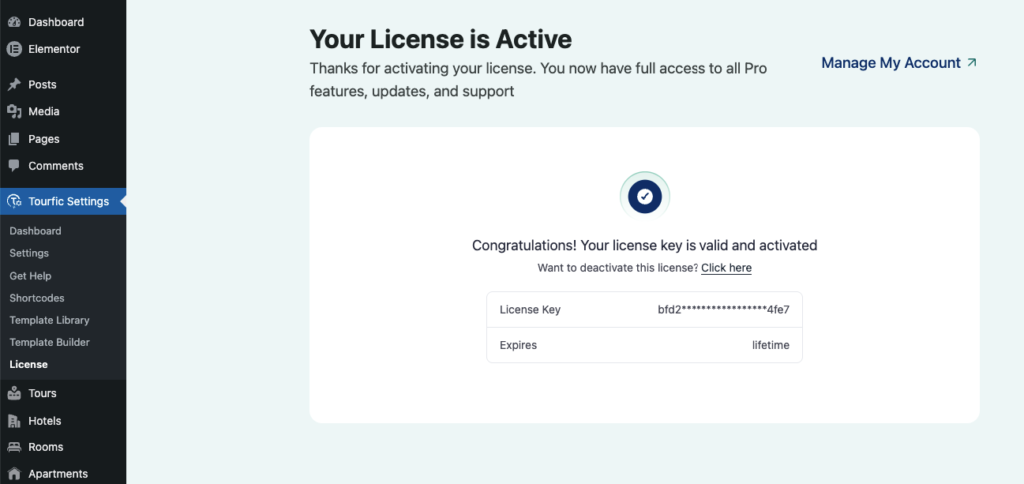Open the Template Builder submenu item
1024x484 pixels.
point(49,342)
